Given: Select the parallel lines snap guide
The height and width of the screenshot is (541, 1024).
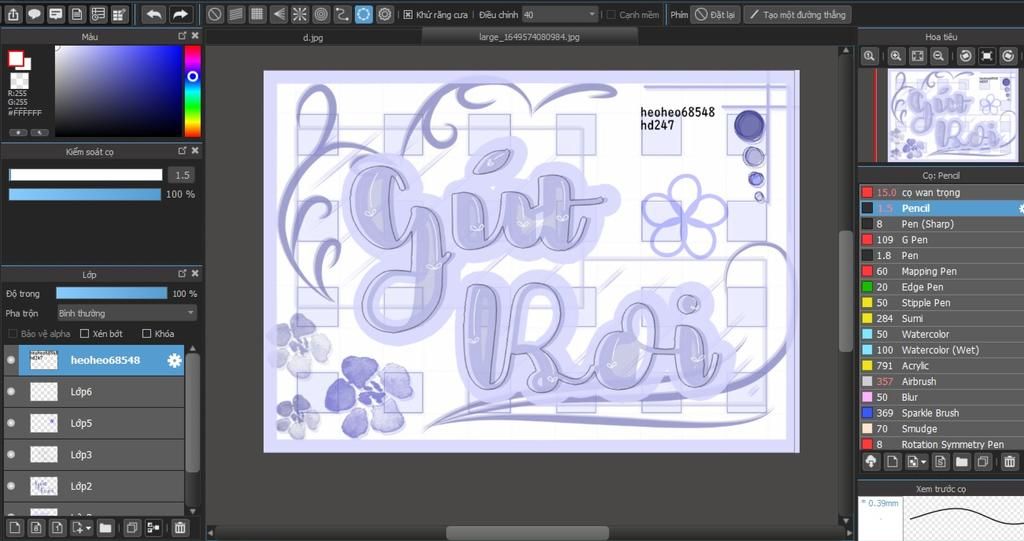Looking at the screenshot, I should click(x=236, y=14).
